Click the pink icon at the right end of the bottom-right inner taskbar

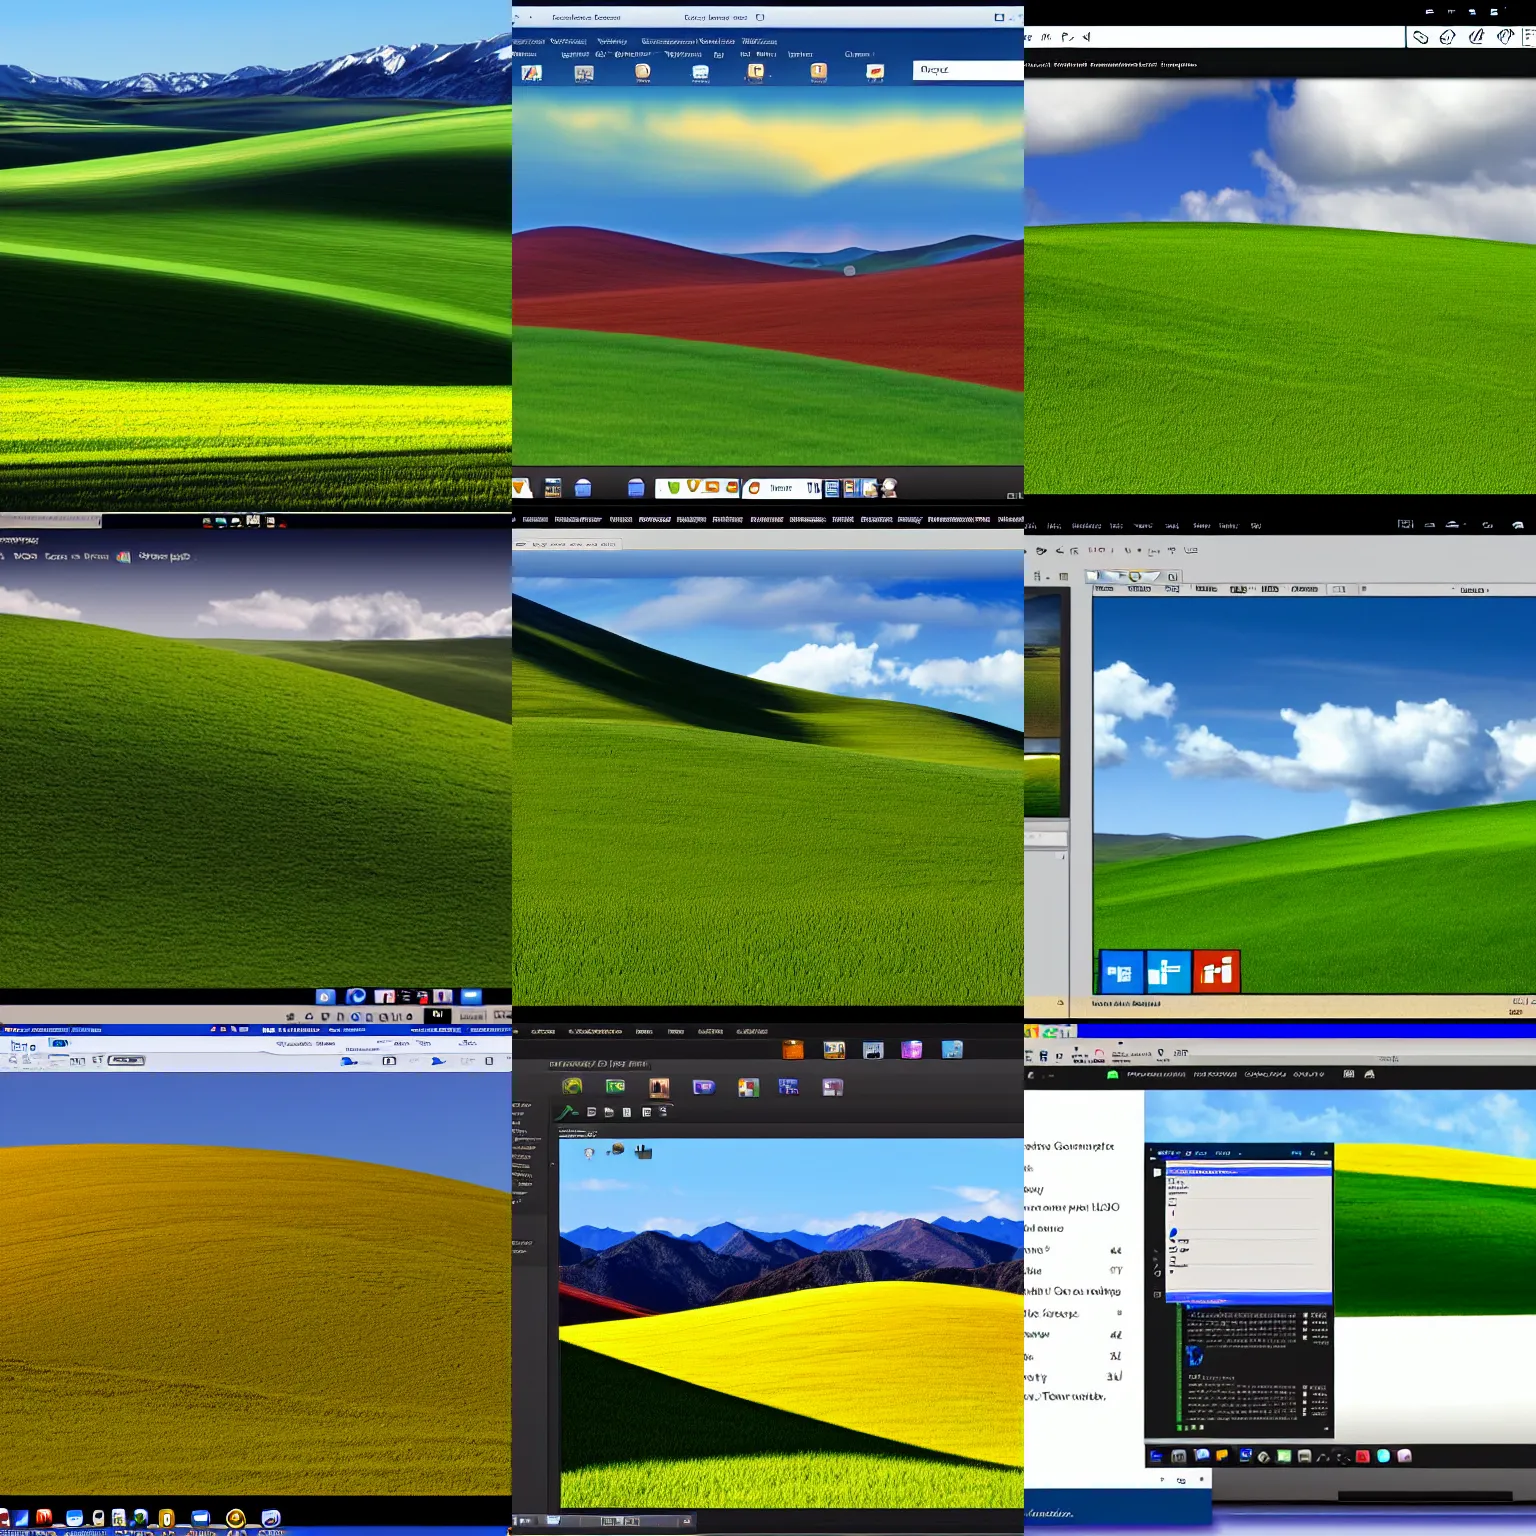(1404, 1456)
